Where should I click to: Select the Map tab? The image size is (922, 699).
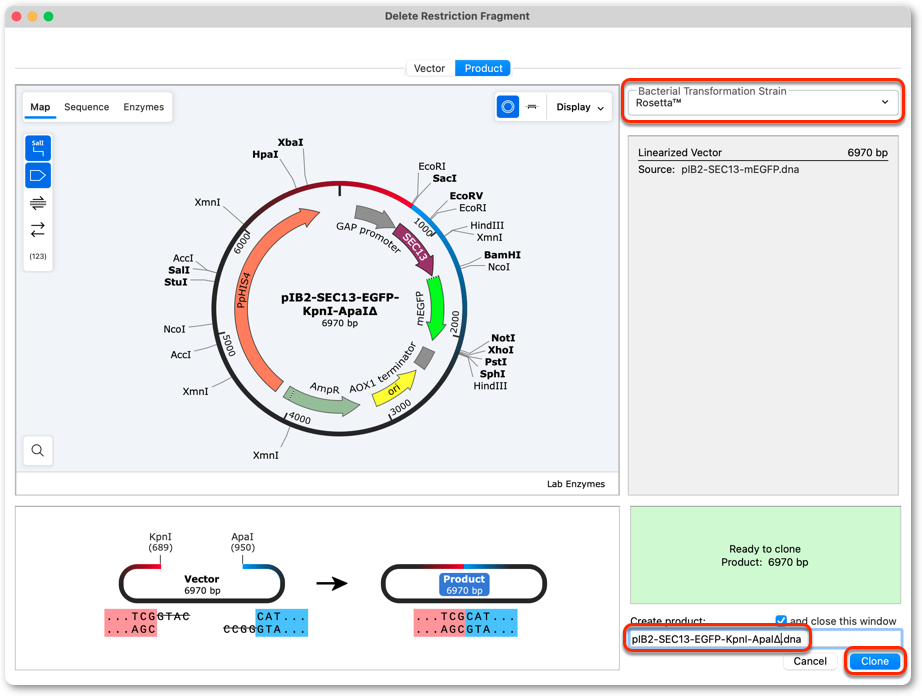tap(40, 107)
